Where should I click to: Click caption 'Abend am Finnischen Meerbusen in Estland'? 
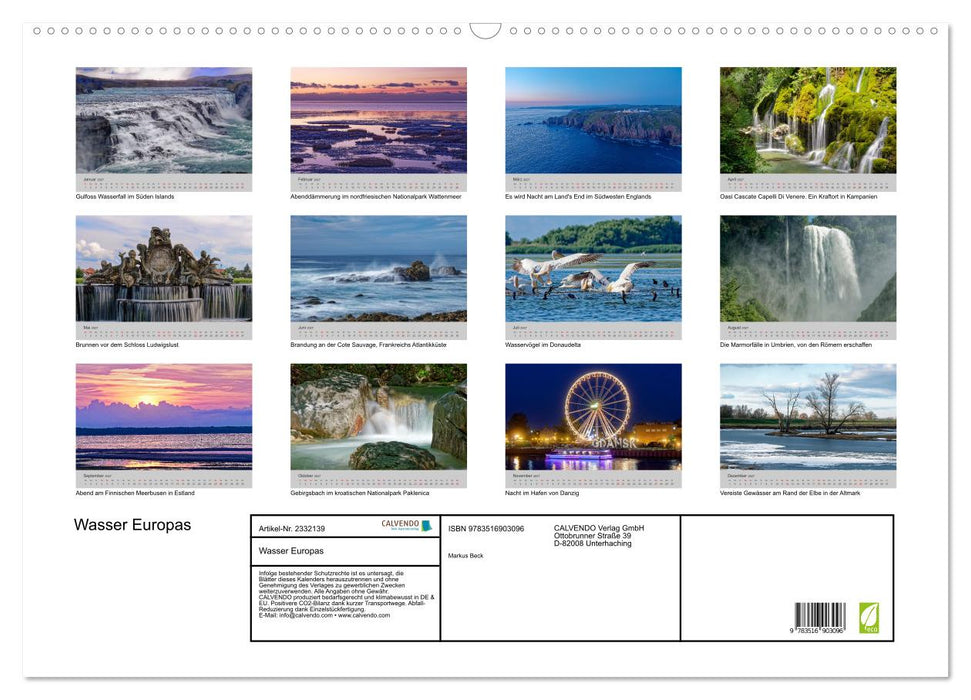coord(135,493)
